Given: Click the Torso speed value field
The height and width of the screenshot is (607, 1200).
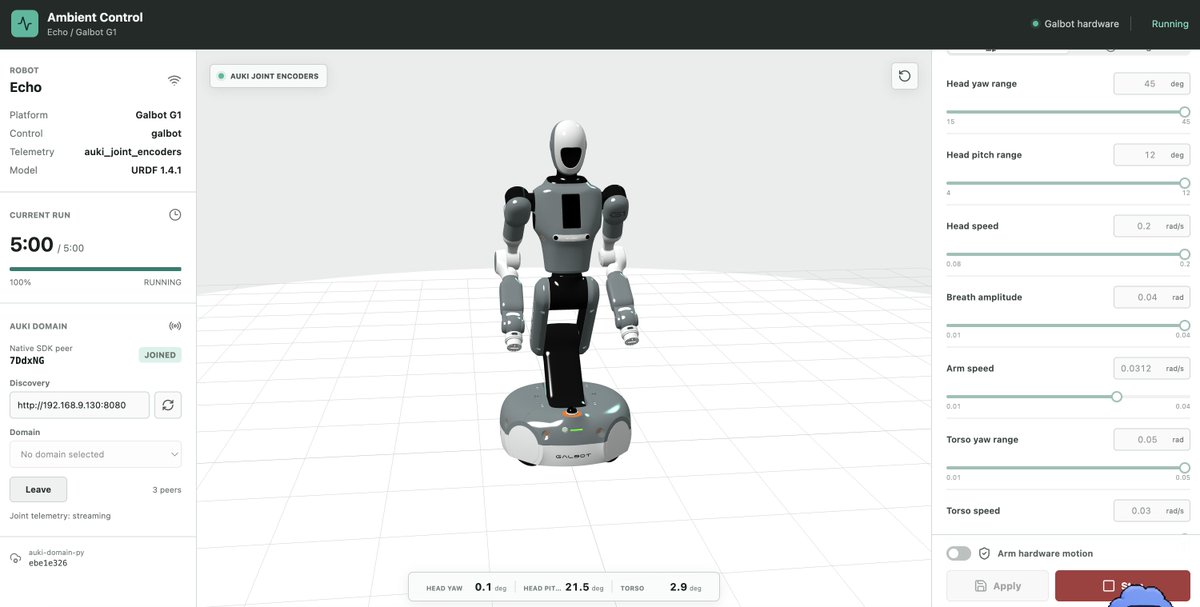Looking at the screenshot, I should (1152, 510).
